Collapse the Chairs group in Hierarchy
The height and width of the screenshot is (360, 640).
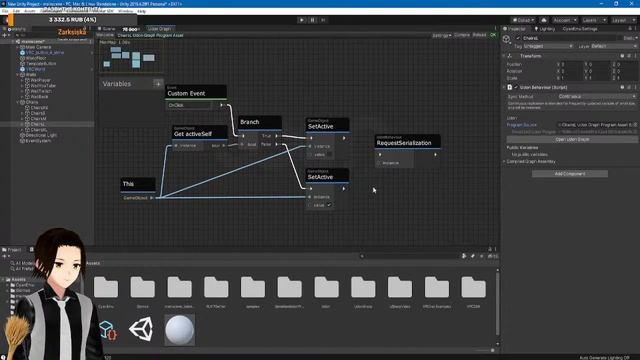(18, 102)
